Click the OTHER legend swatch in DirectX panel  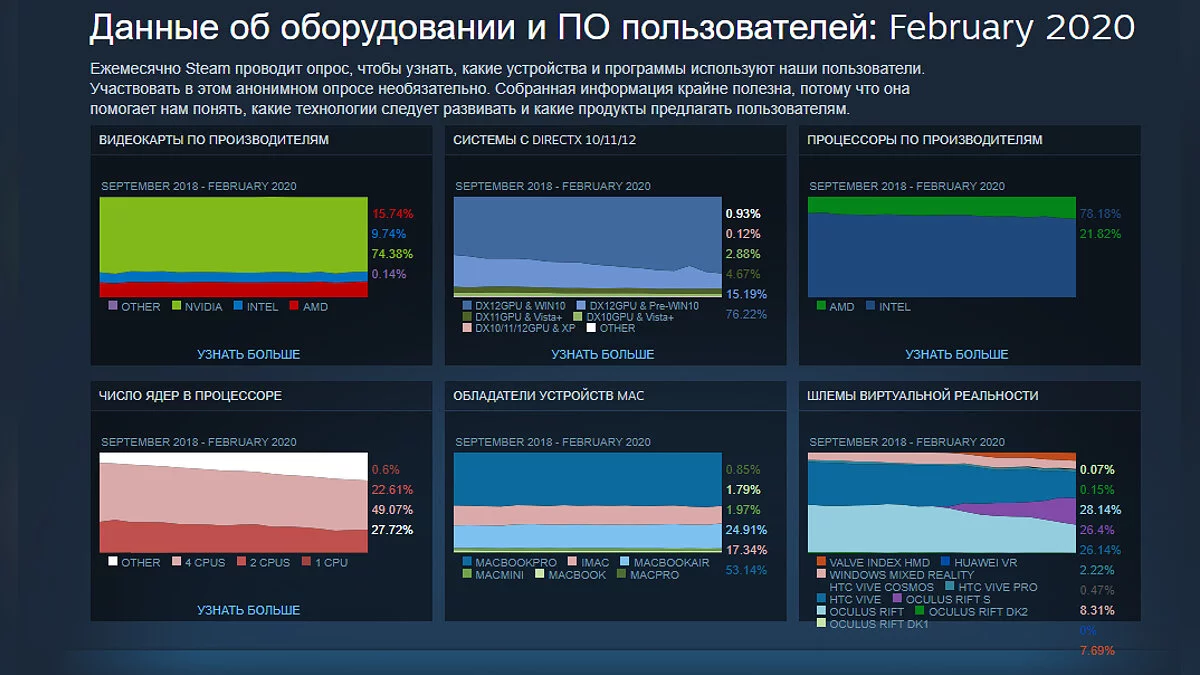click(591, 327)
